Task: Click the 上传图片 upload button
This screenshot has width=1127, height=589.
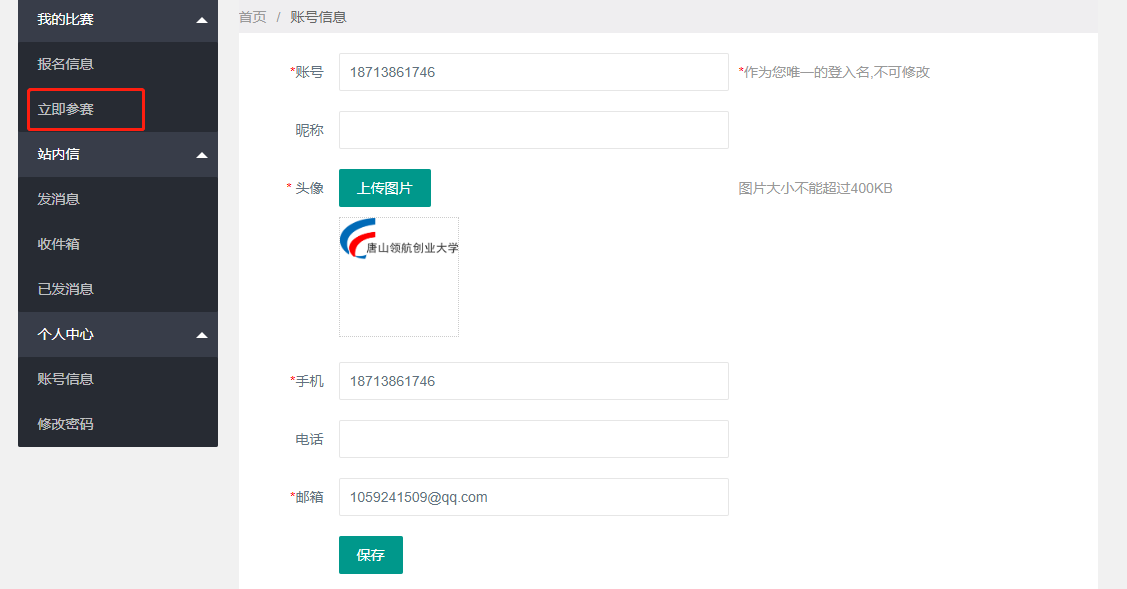Action: click(x=385, y=188)
